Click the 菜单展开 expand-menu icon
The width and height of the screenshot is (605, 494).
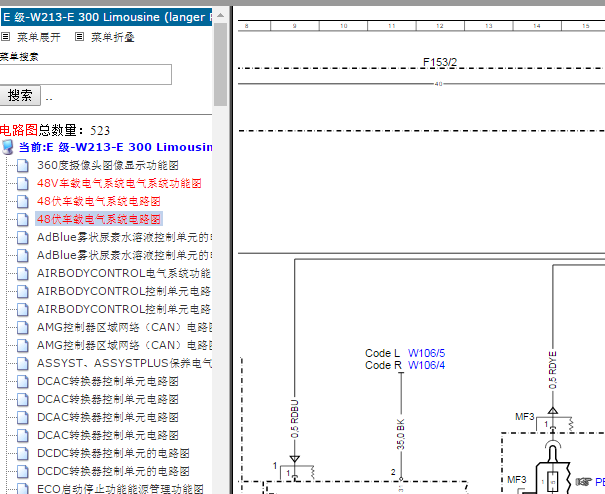[x=5, y=37]
